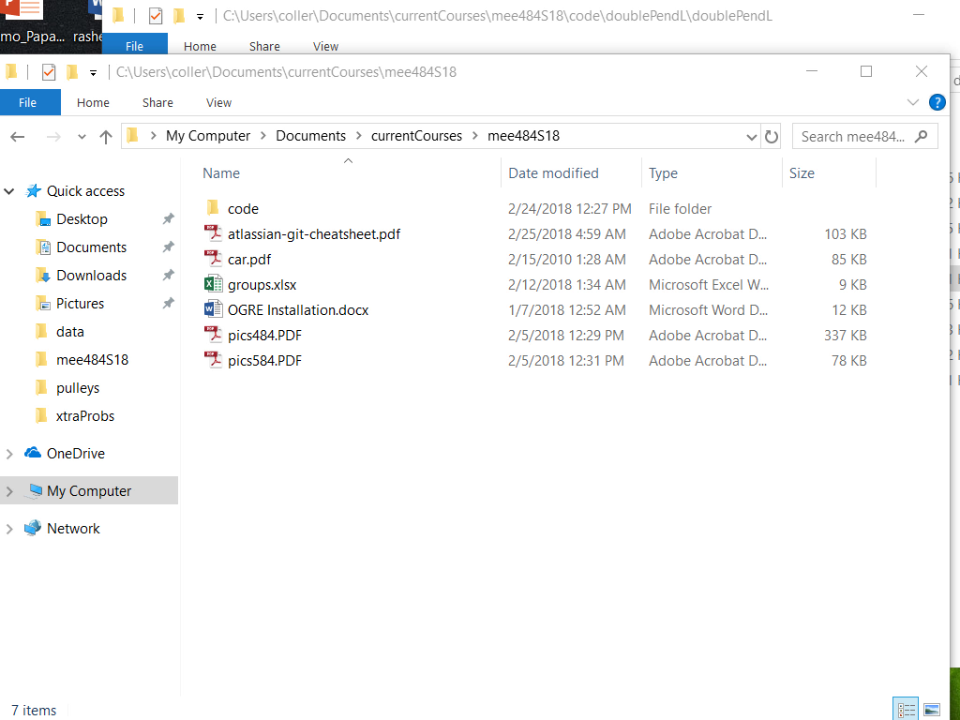
Task: Click Properties icon in background window toolbar
Action: (156, 16)
